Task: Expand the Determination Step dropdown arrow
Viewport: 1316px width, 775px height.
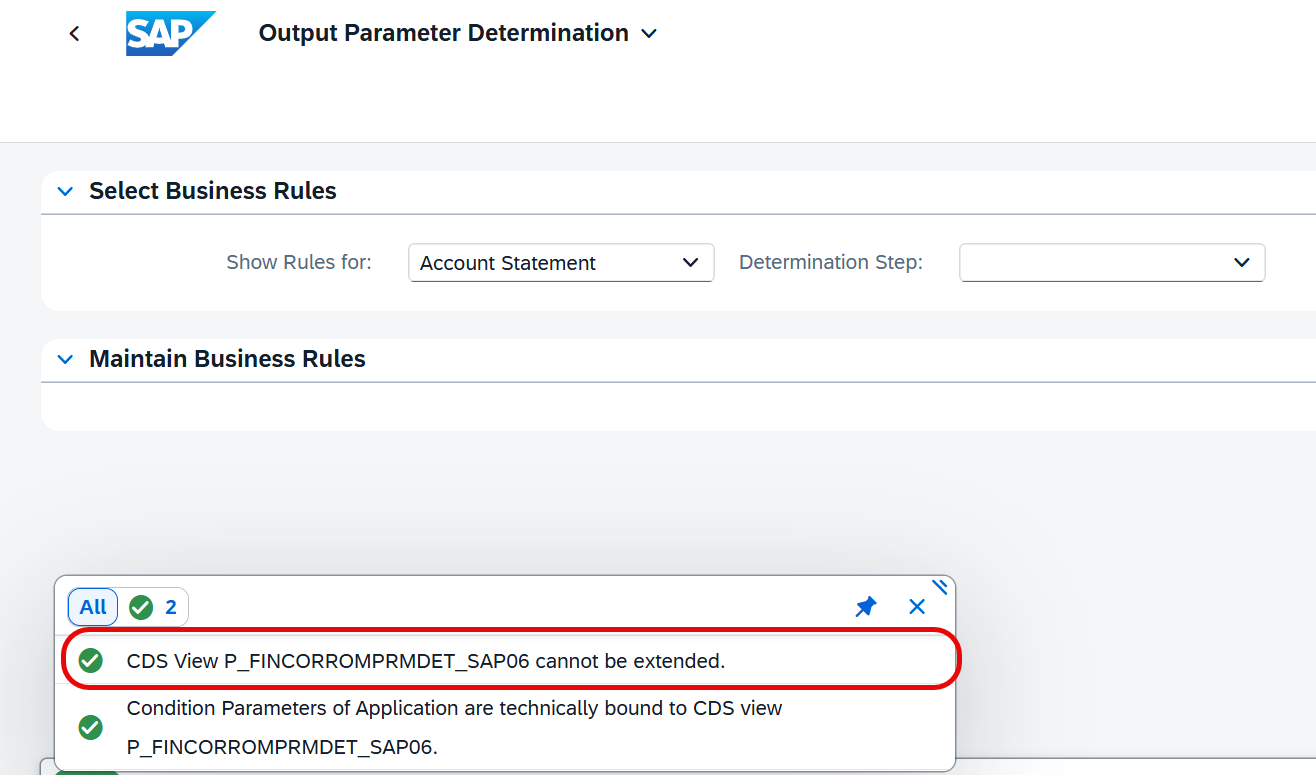Action: [x=1242, y=263]
